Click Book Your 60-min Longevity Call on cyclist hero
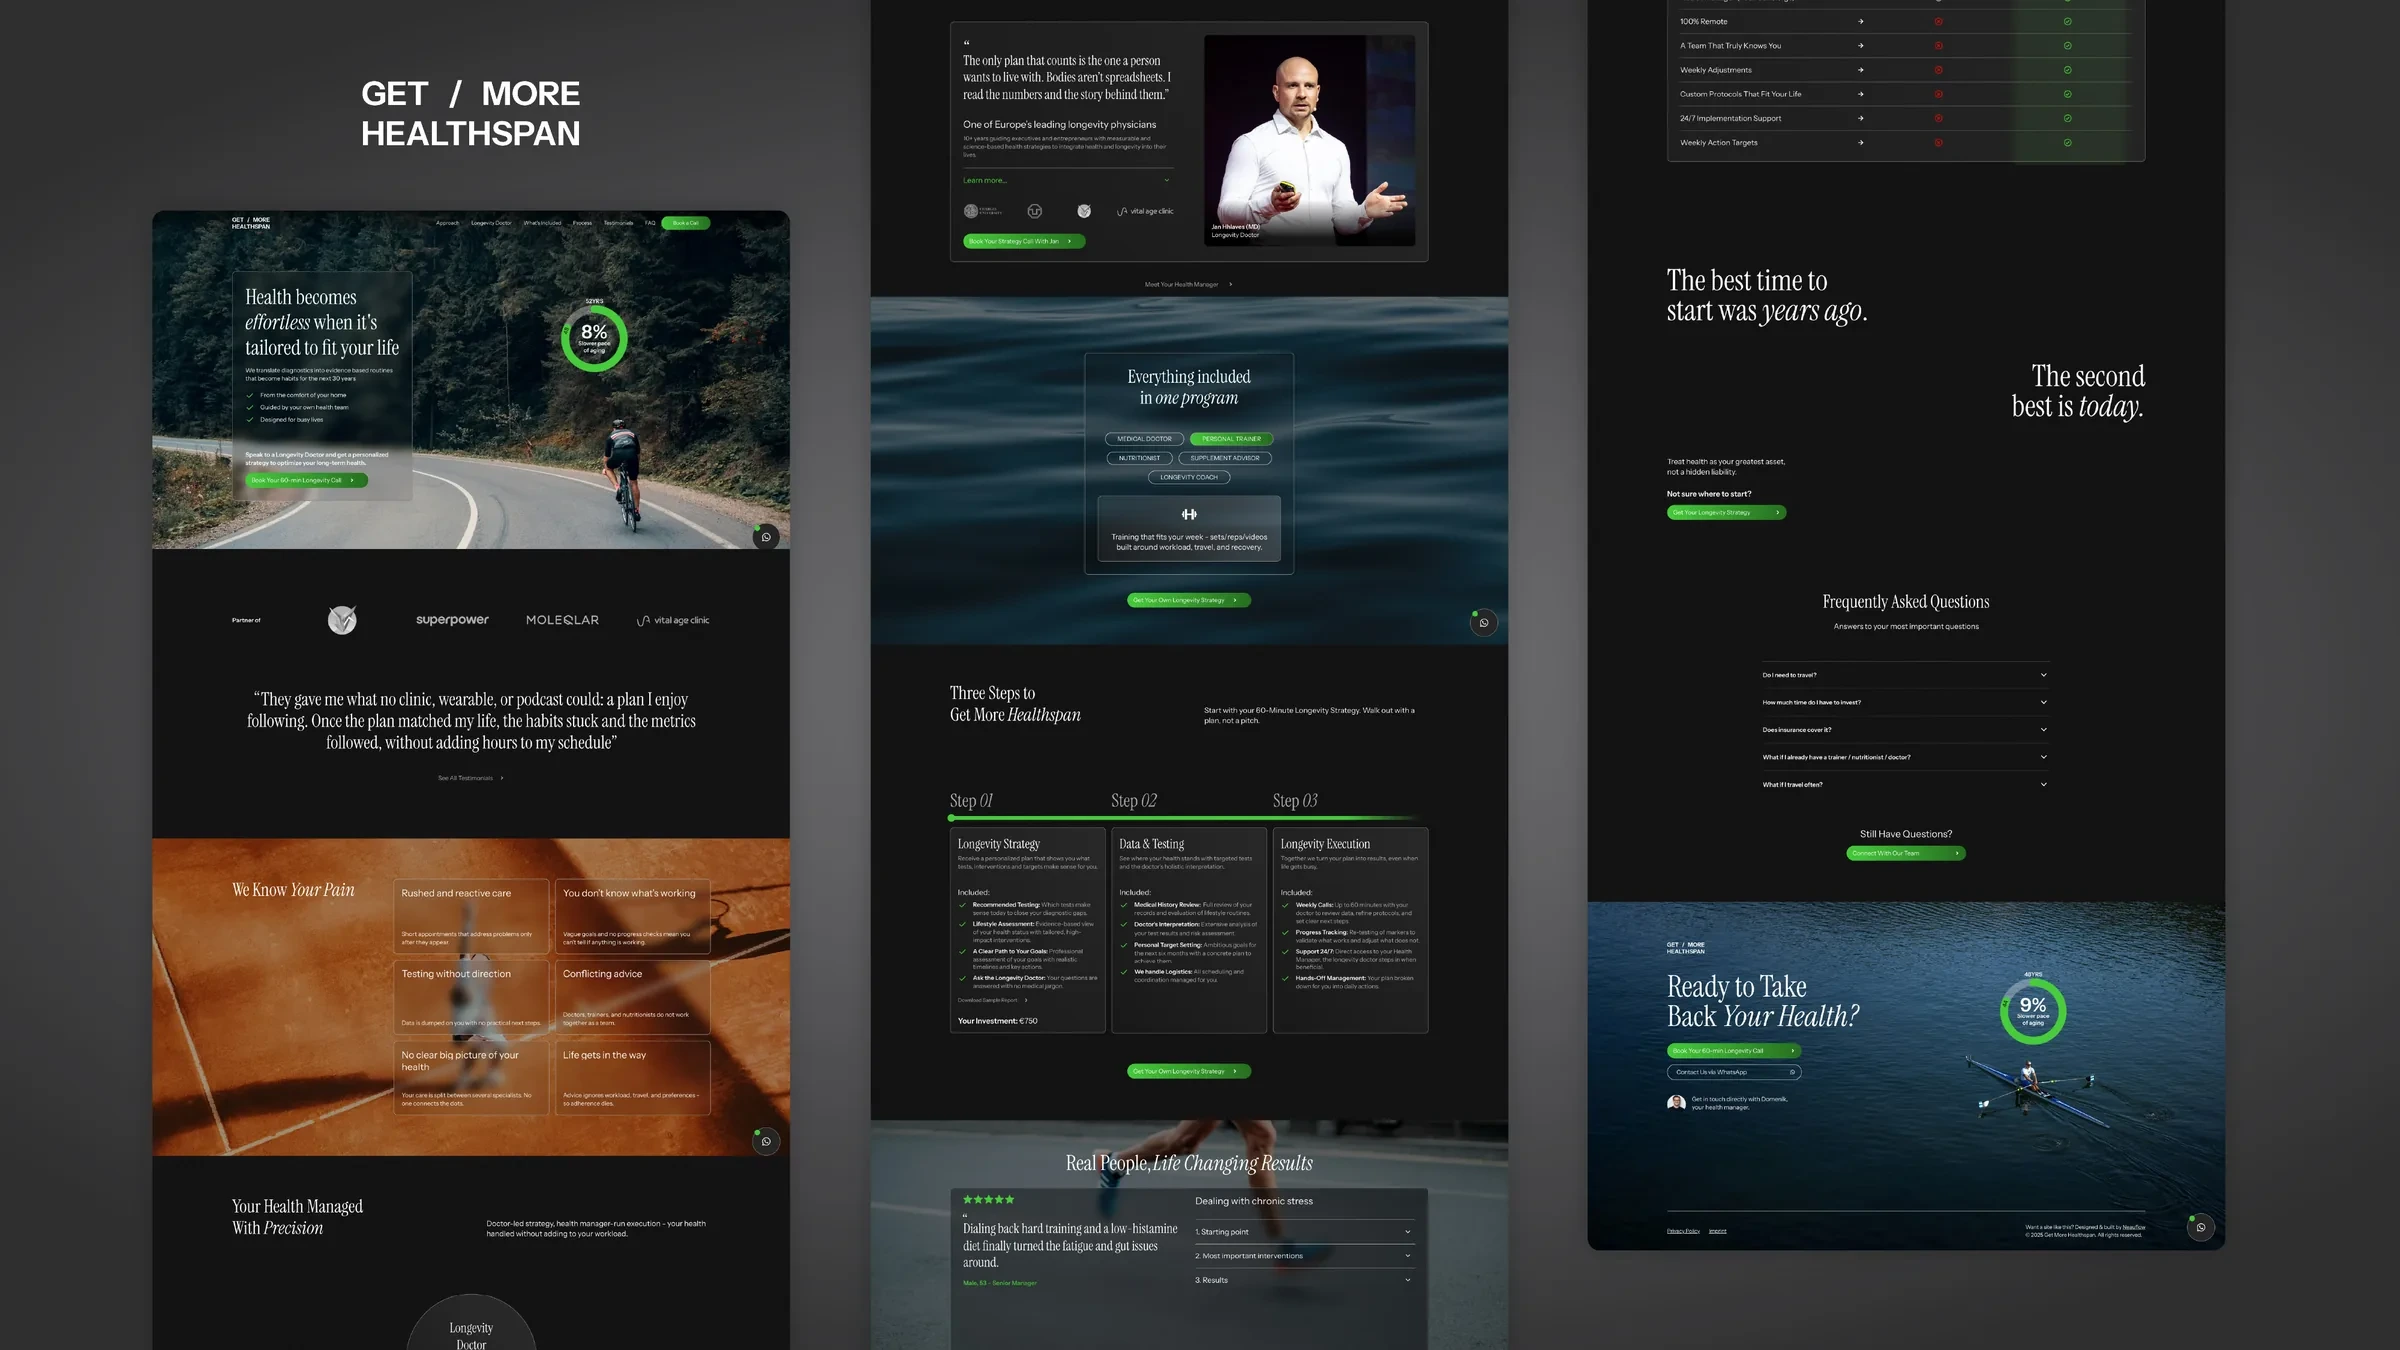The height and width of the screenshot is (1350, 2400). [306, 480]
